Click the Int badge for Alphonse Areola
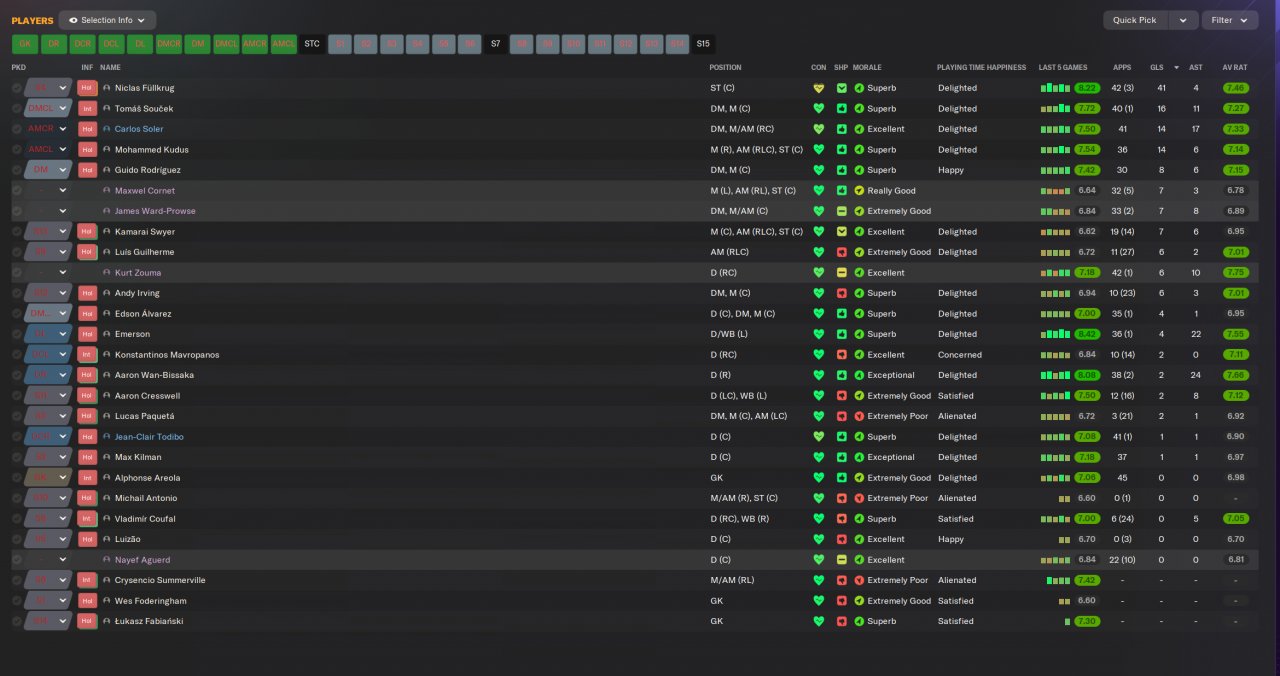Screen dimensions: 1280x676 (87, 478)
